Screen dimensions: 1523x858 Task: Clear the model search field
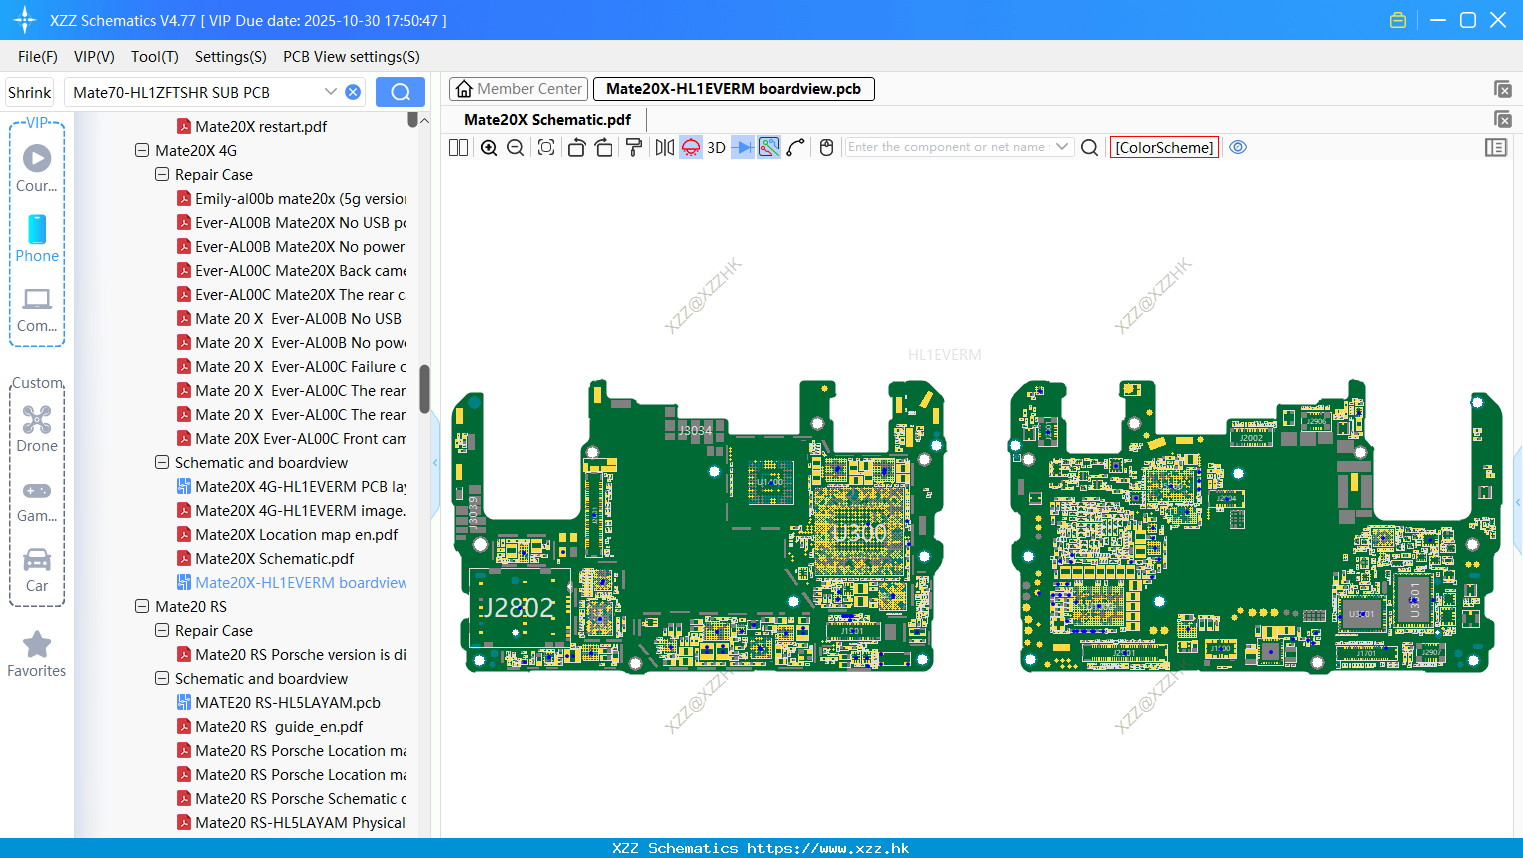pos(353,92)
